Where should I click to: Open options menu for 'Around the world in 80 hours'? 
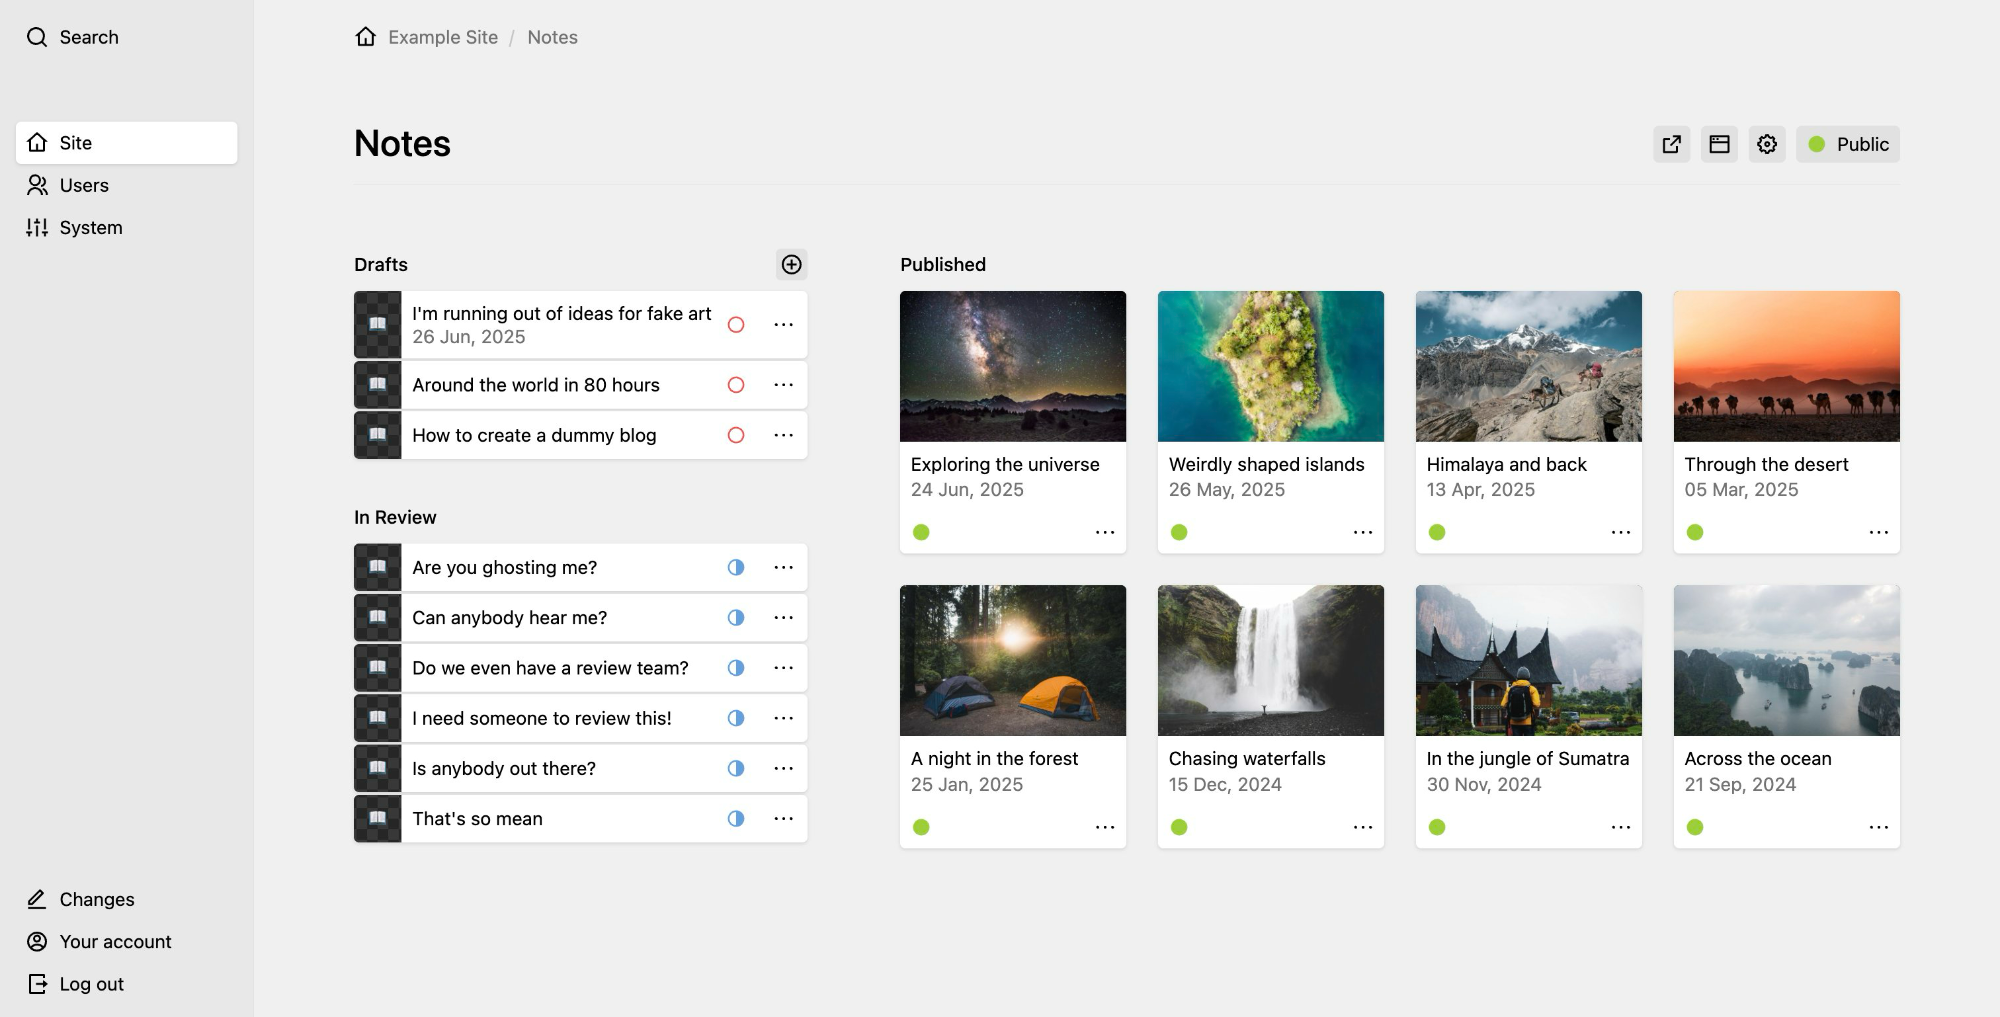tap(784, 384)
